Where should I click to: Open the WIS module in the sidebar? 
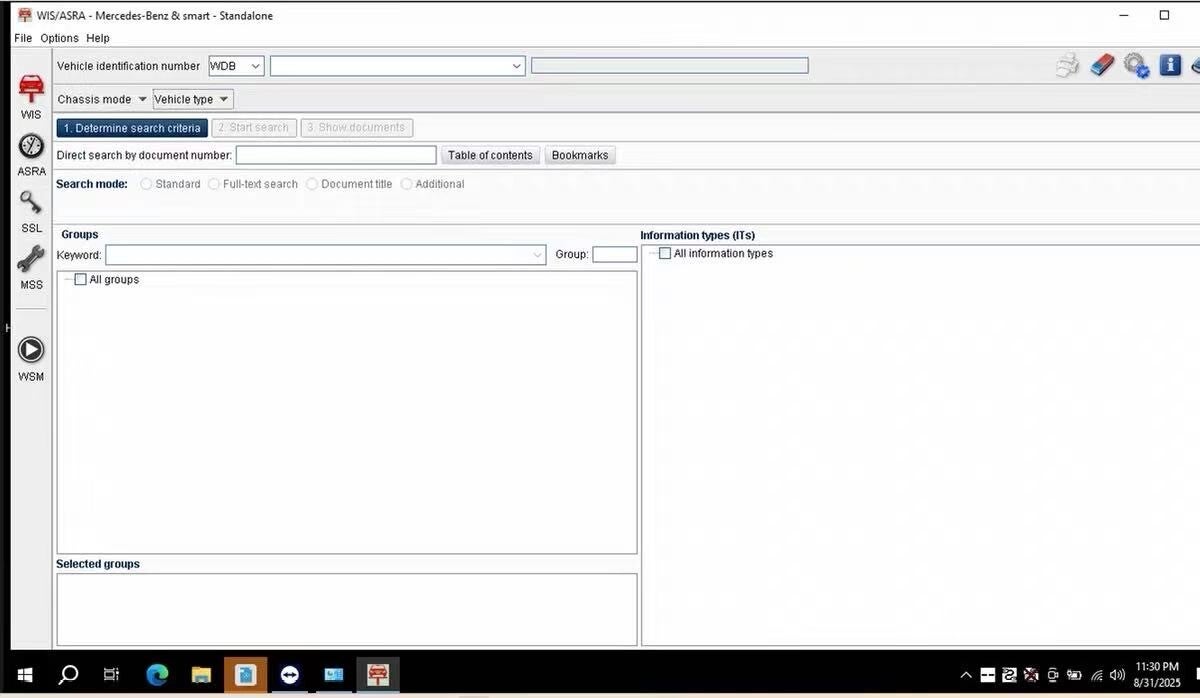[31, 97]
